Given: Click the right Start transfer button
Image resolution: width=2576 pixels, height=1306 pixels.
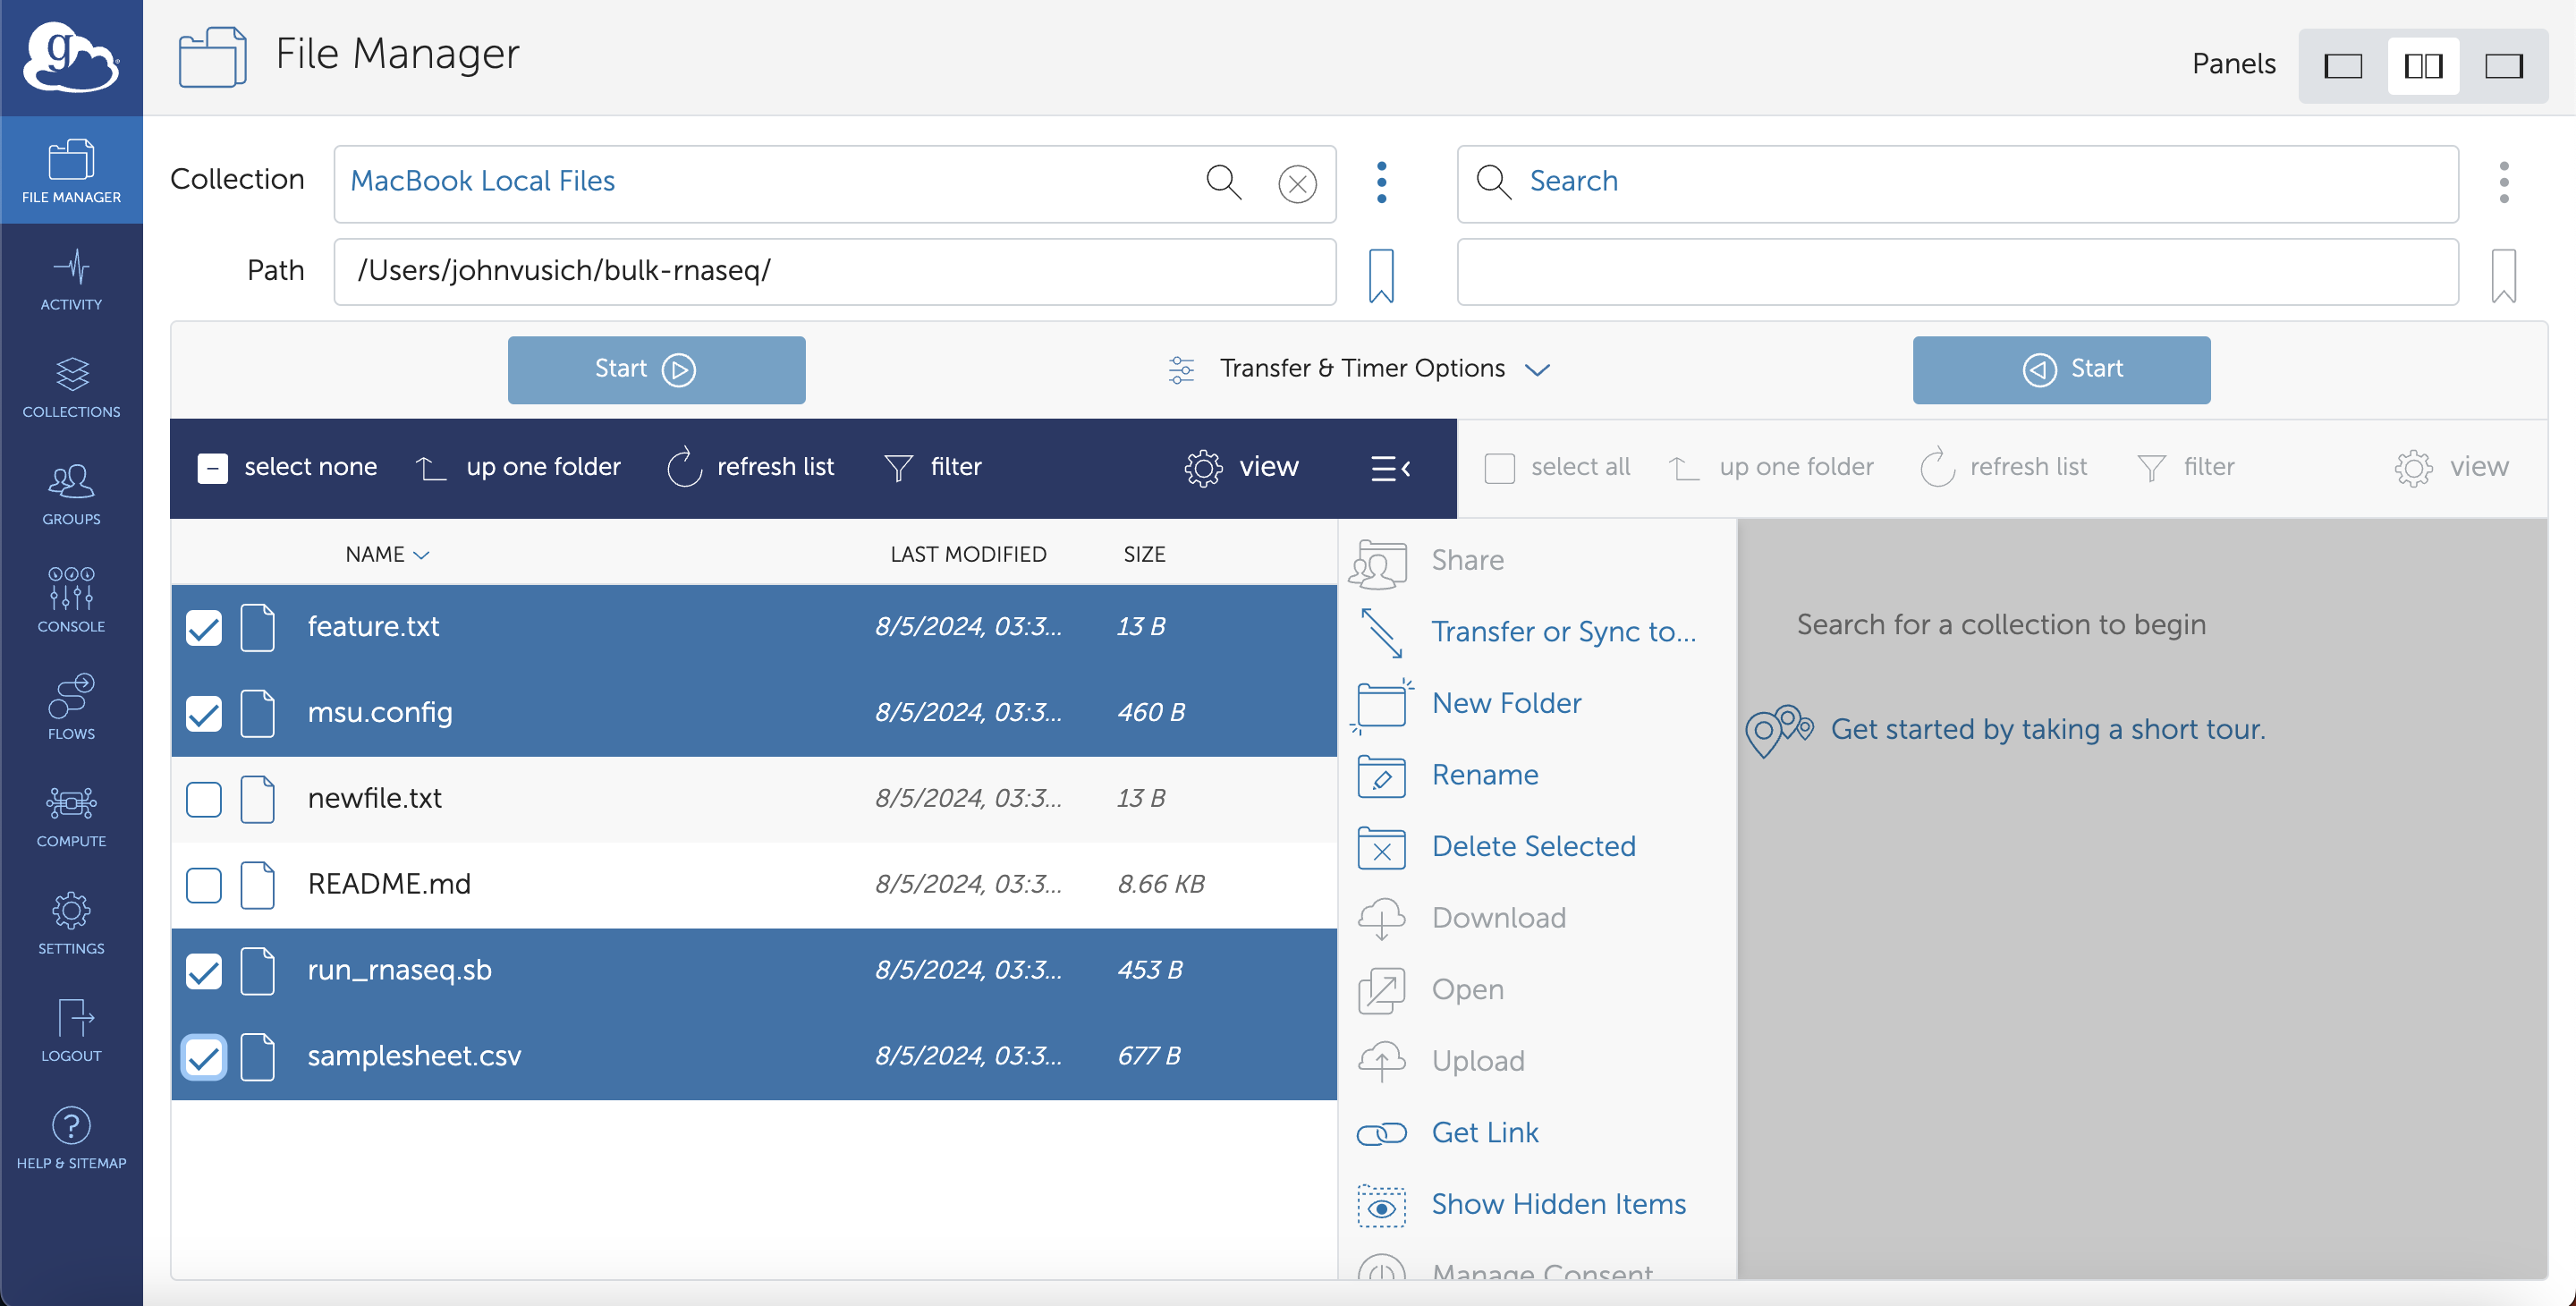Looking at the screenshot, I should [2061, 370].
